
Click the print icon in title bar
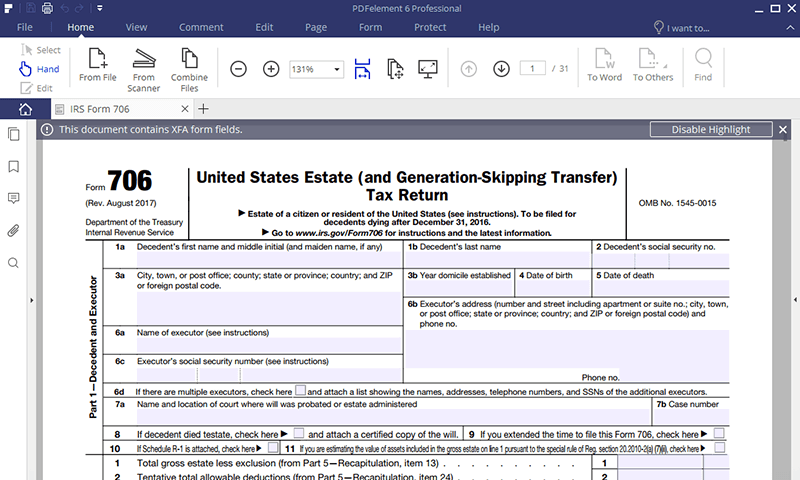point(47,8)
